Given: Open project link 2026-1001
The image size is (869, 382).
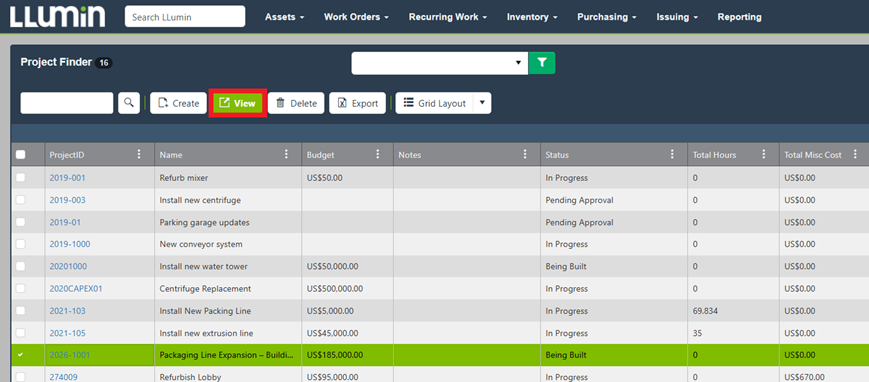Looking at the screenshot, I should pyautogui.click(x=70, y=355).
